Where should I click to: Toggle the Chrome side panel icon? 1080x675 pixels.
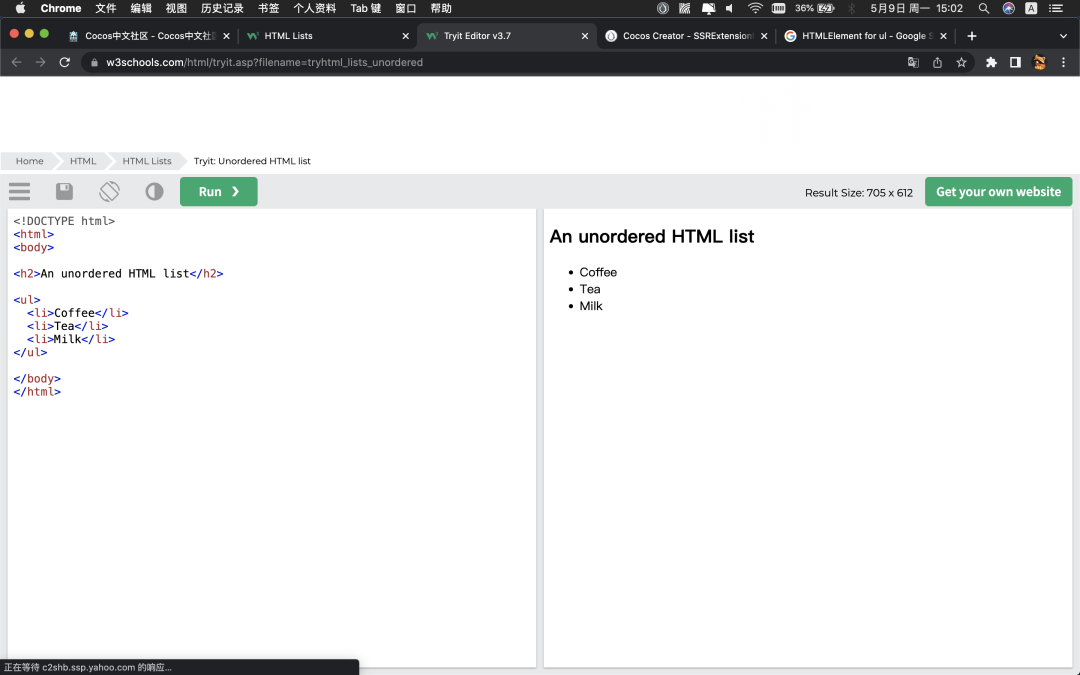coord(1015,62)
